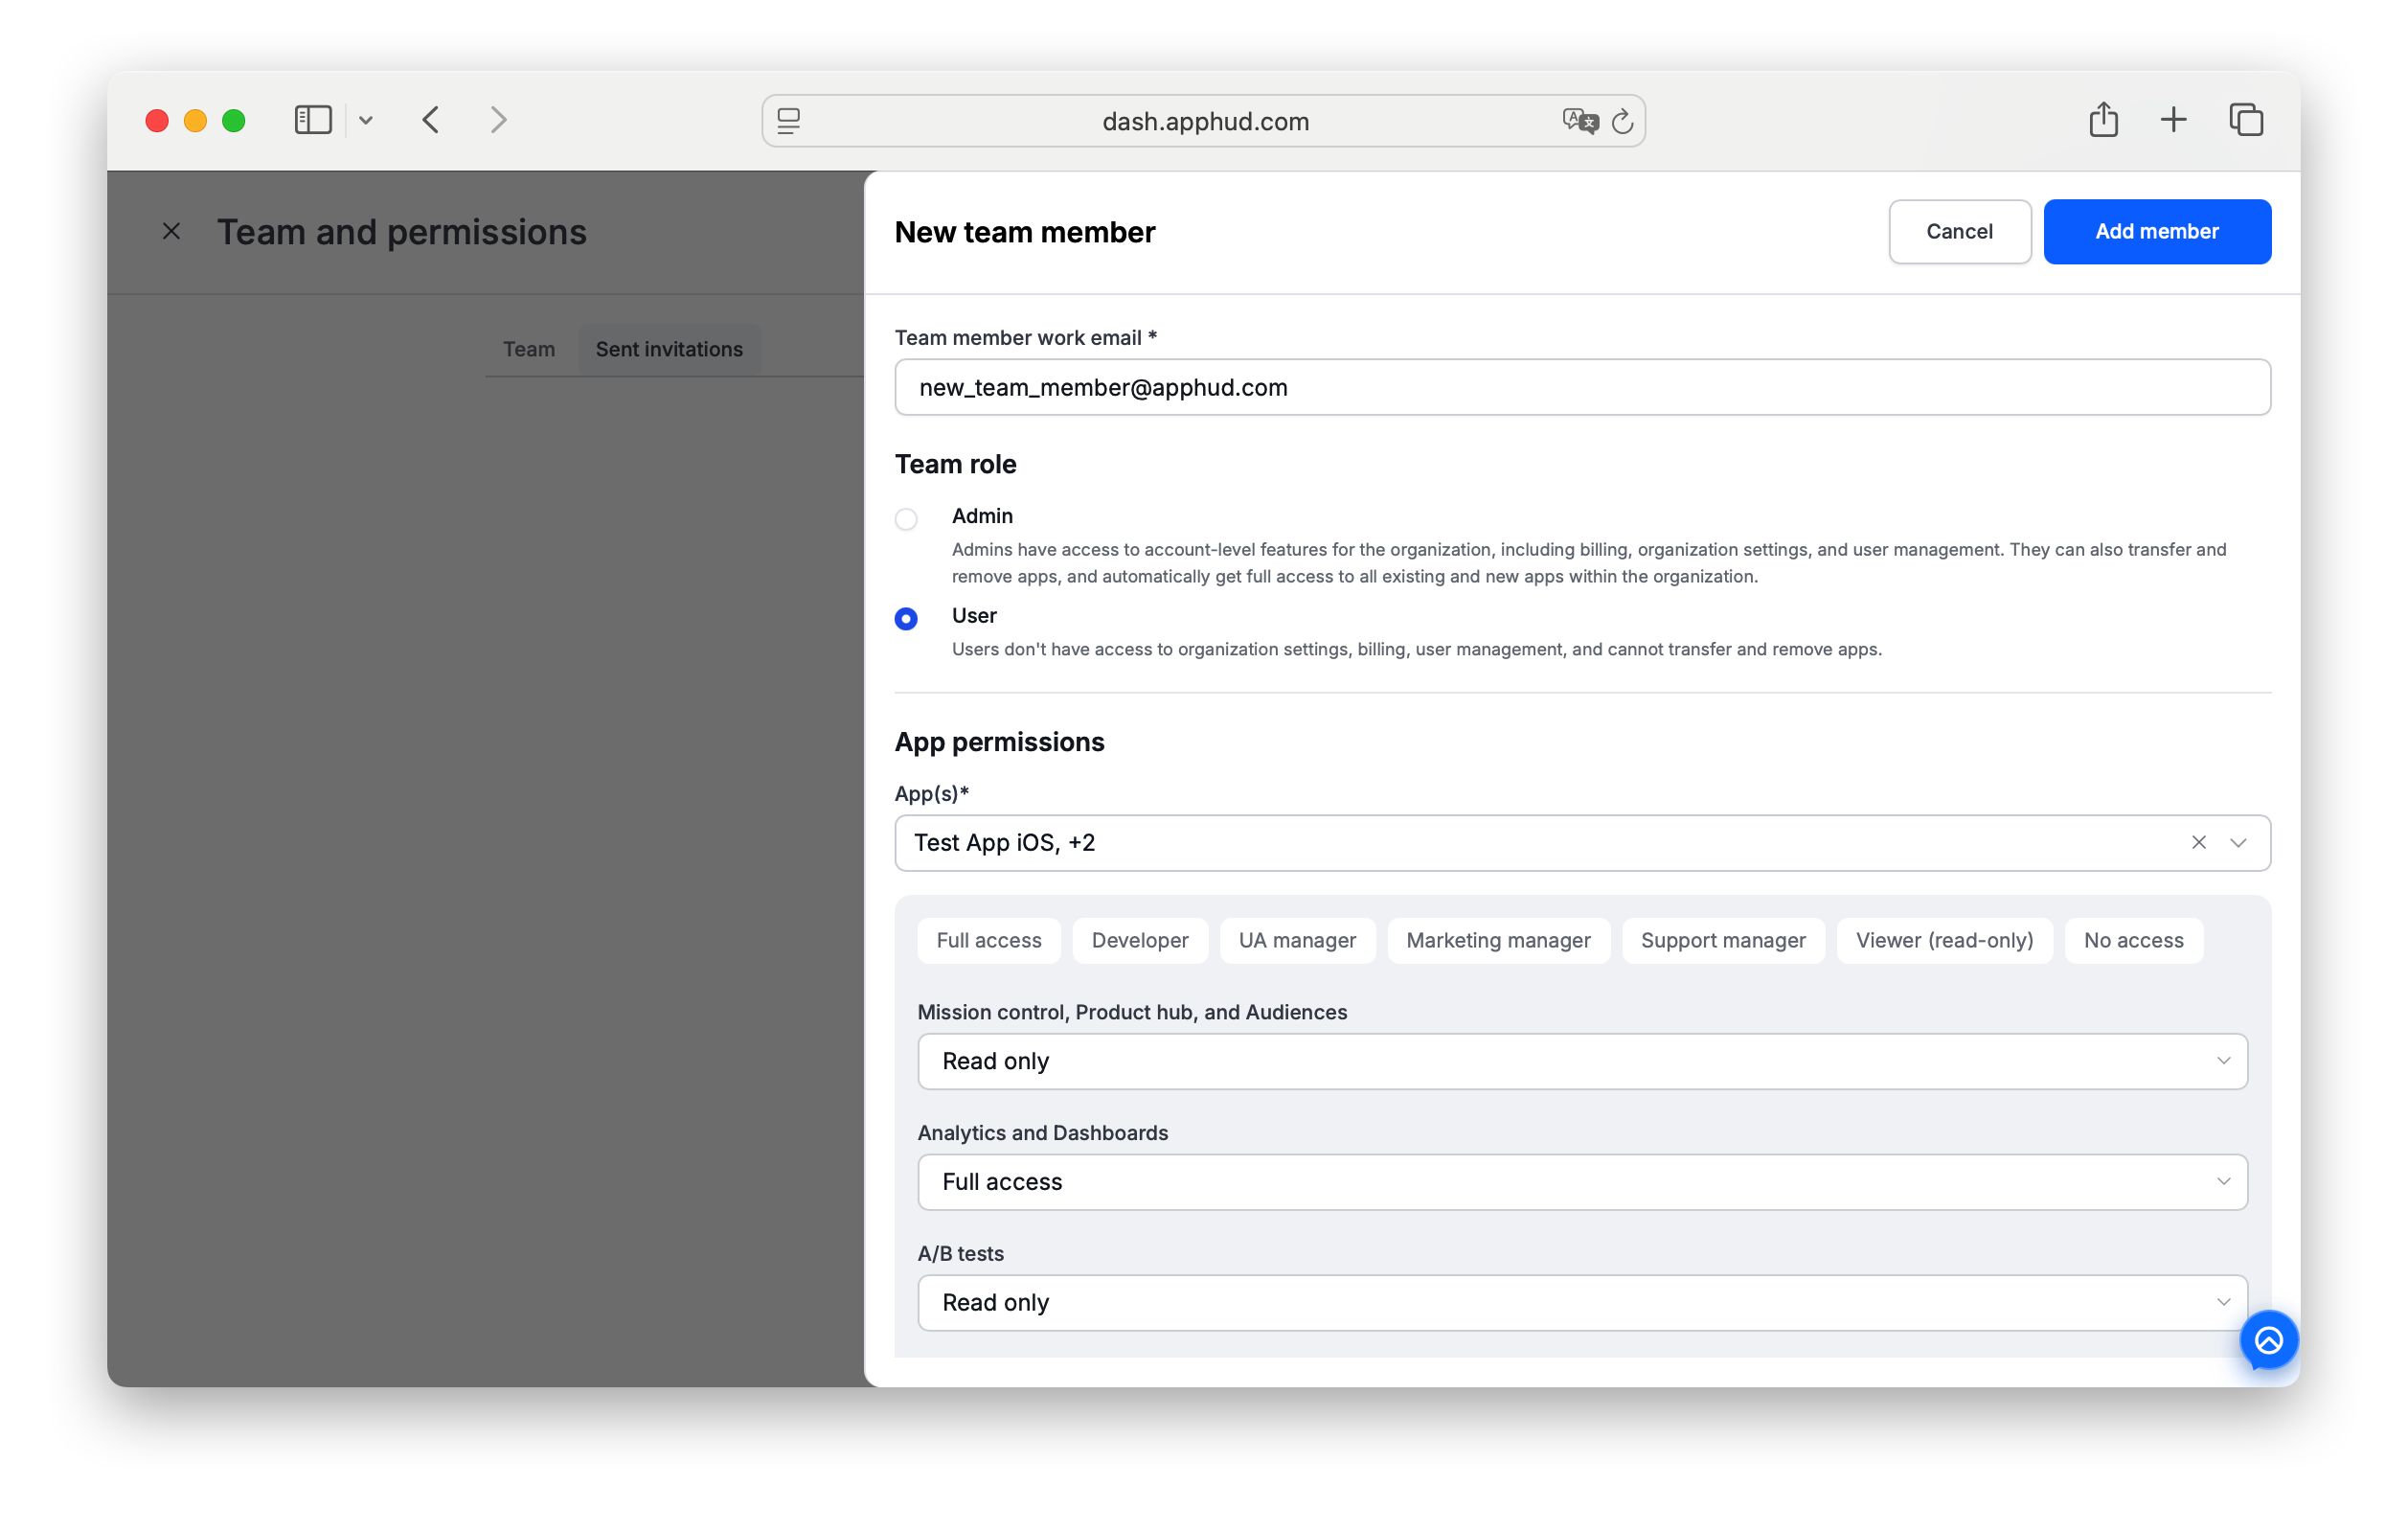Select the Admin team role

click(906, 518)
